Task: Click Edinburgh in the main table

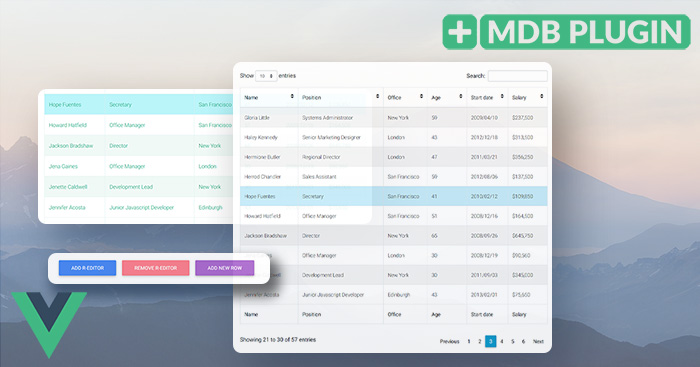Action: pos(399,295)
